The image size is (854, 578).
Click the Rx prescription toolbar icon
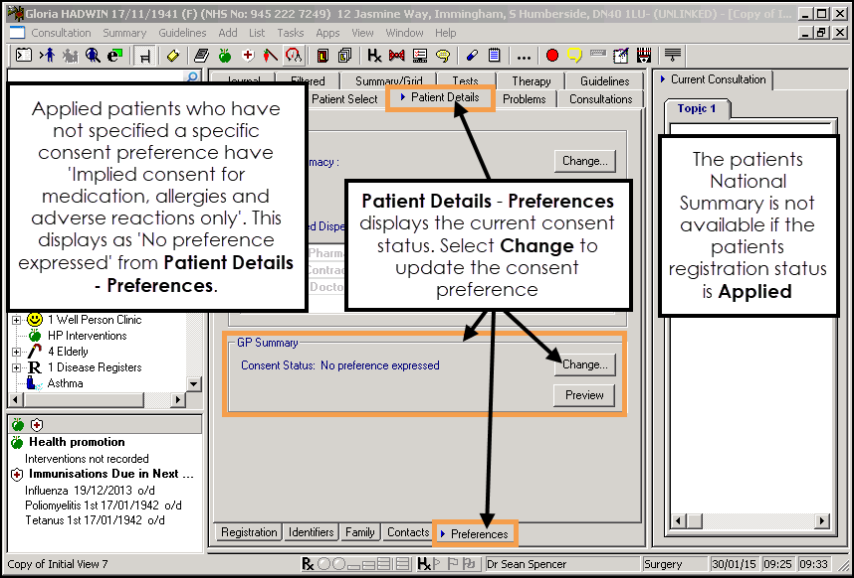(375, 55)
